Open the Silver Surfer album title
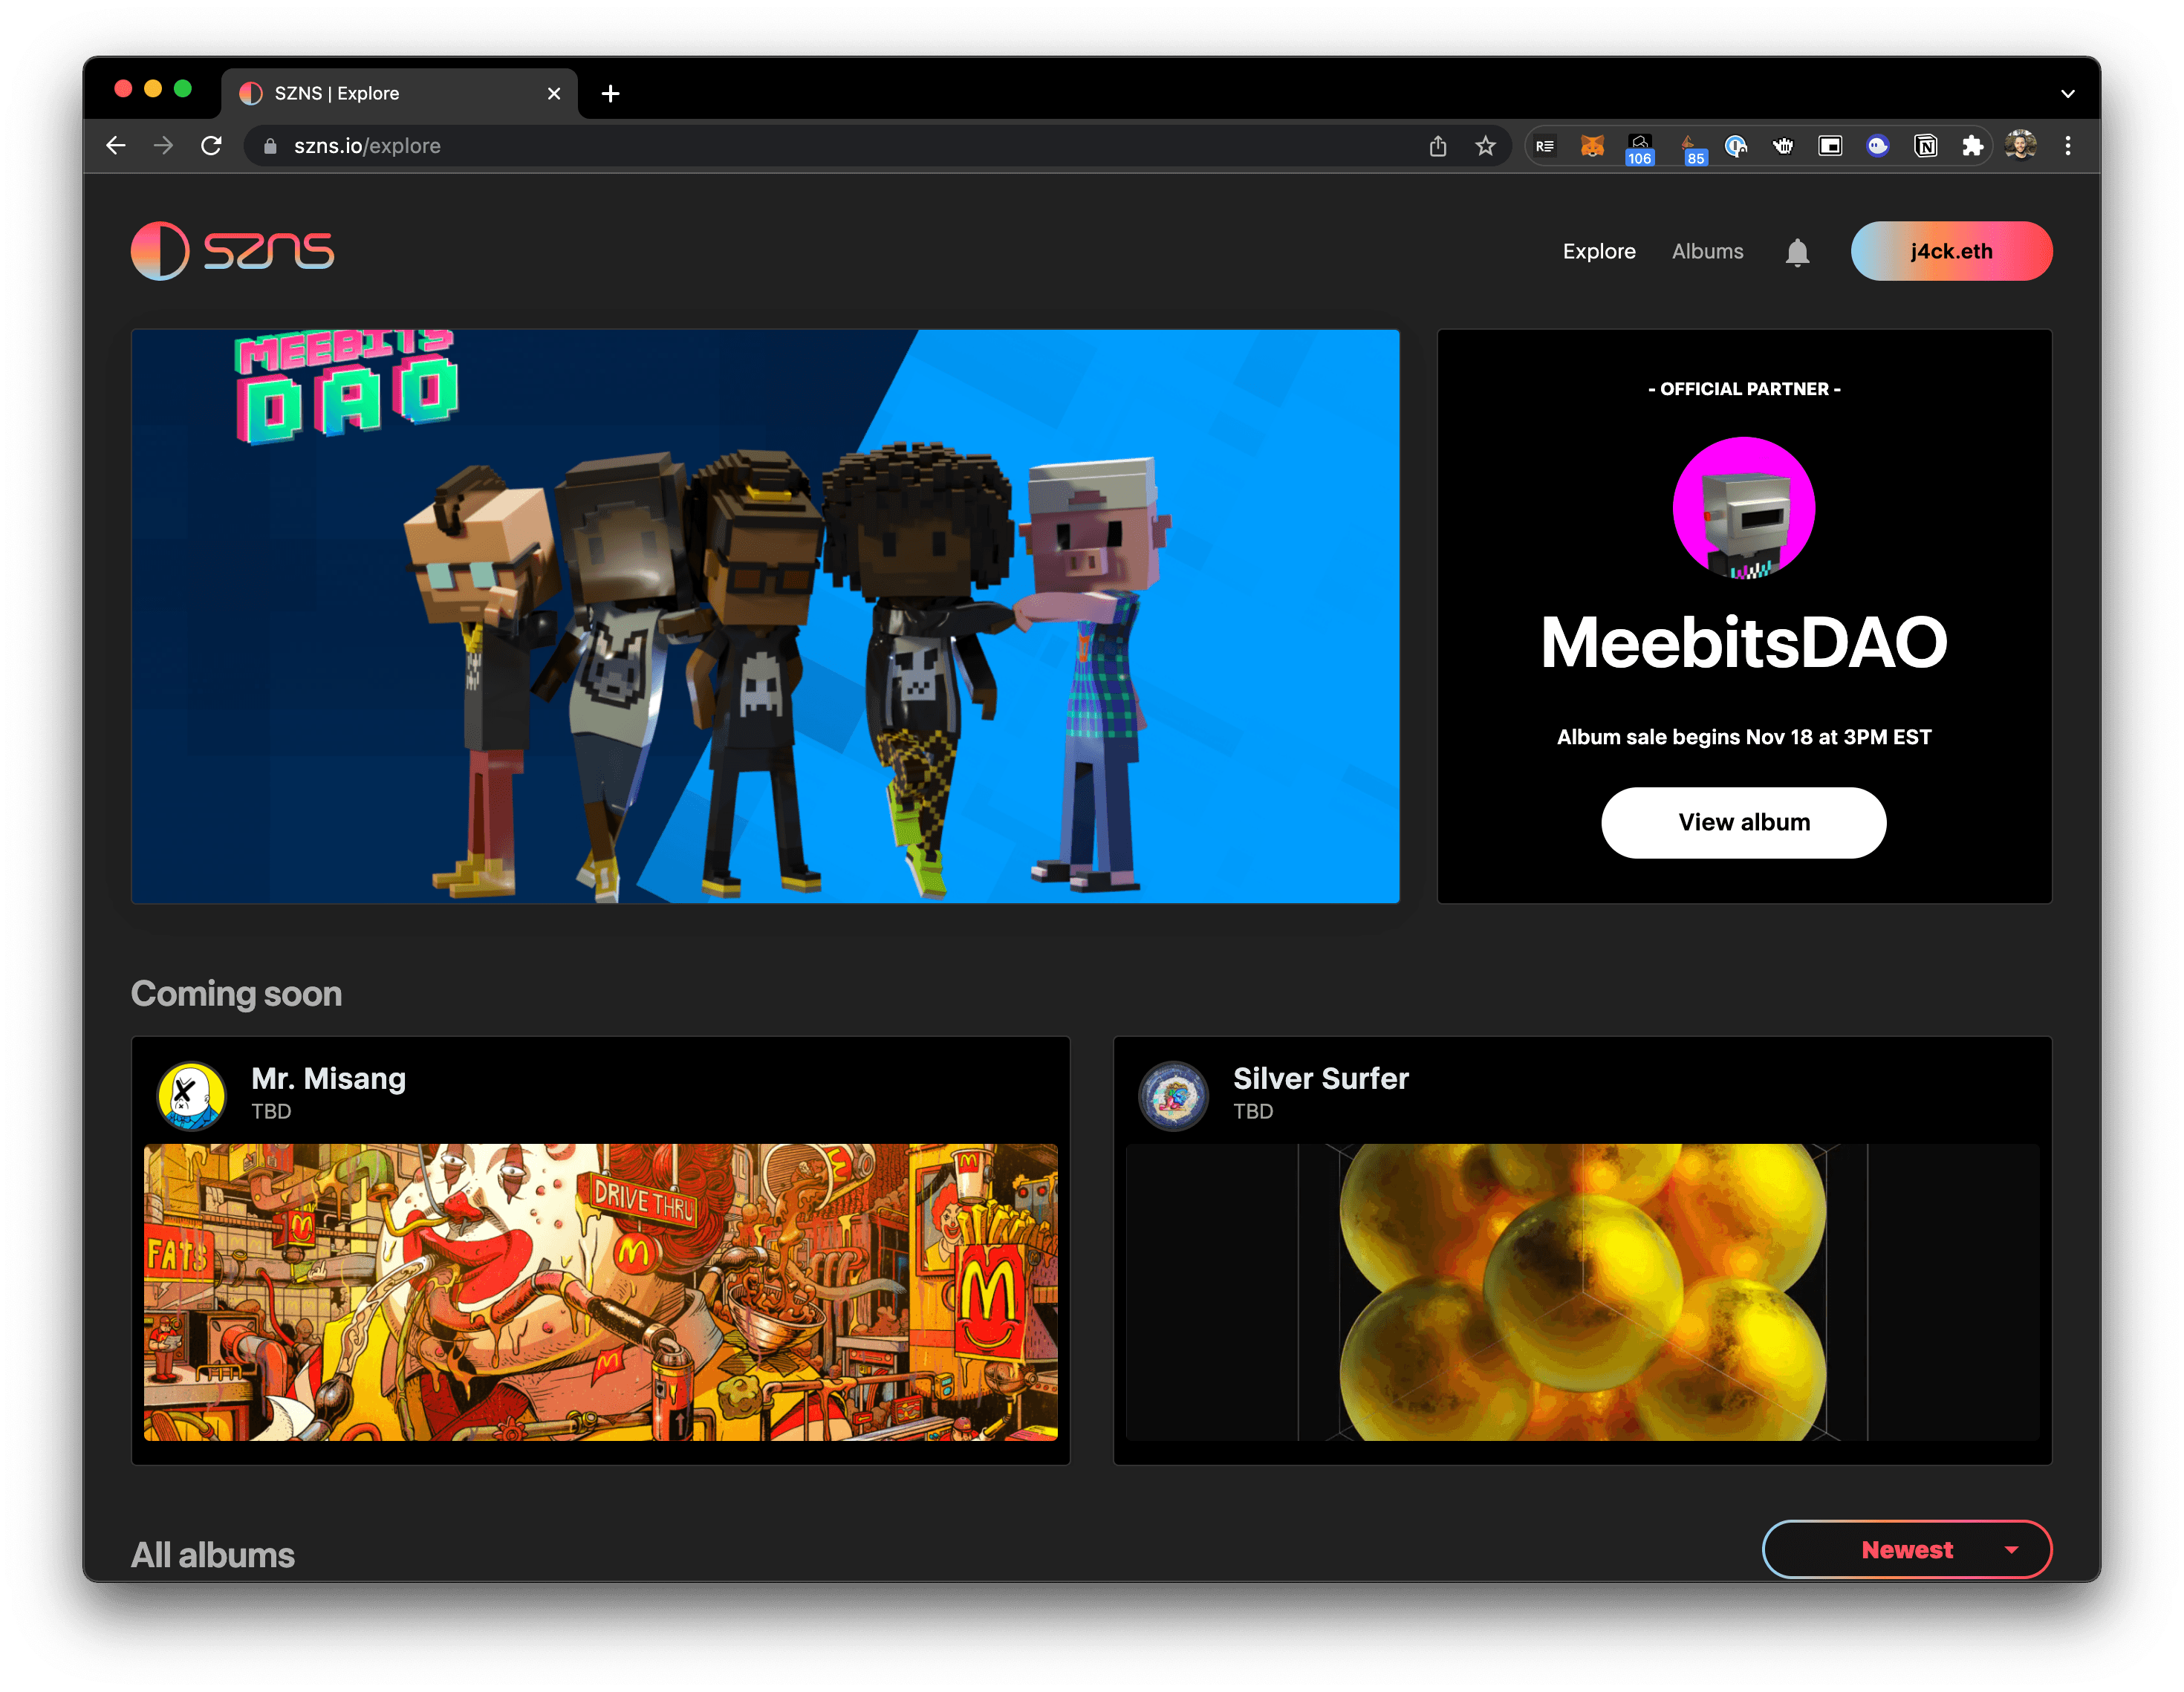Image resolution: width=2184 pixels, height=1692 pixels. (1320, 1078)
